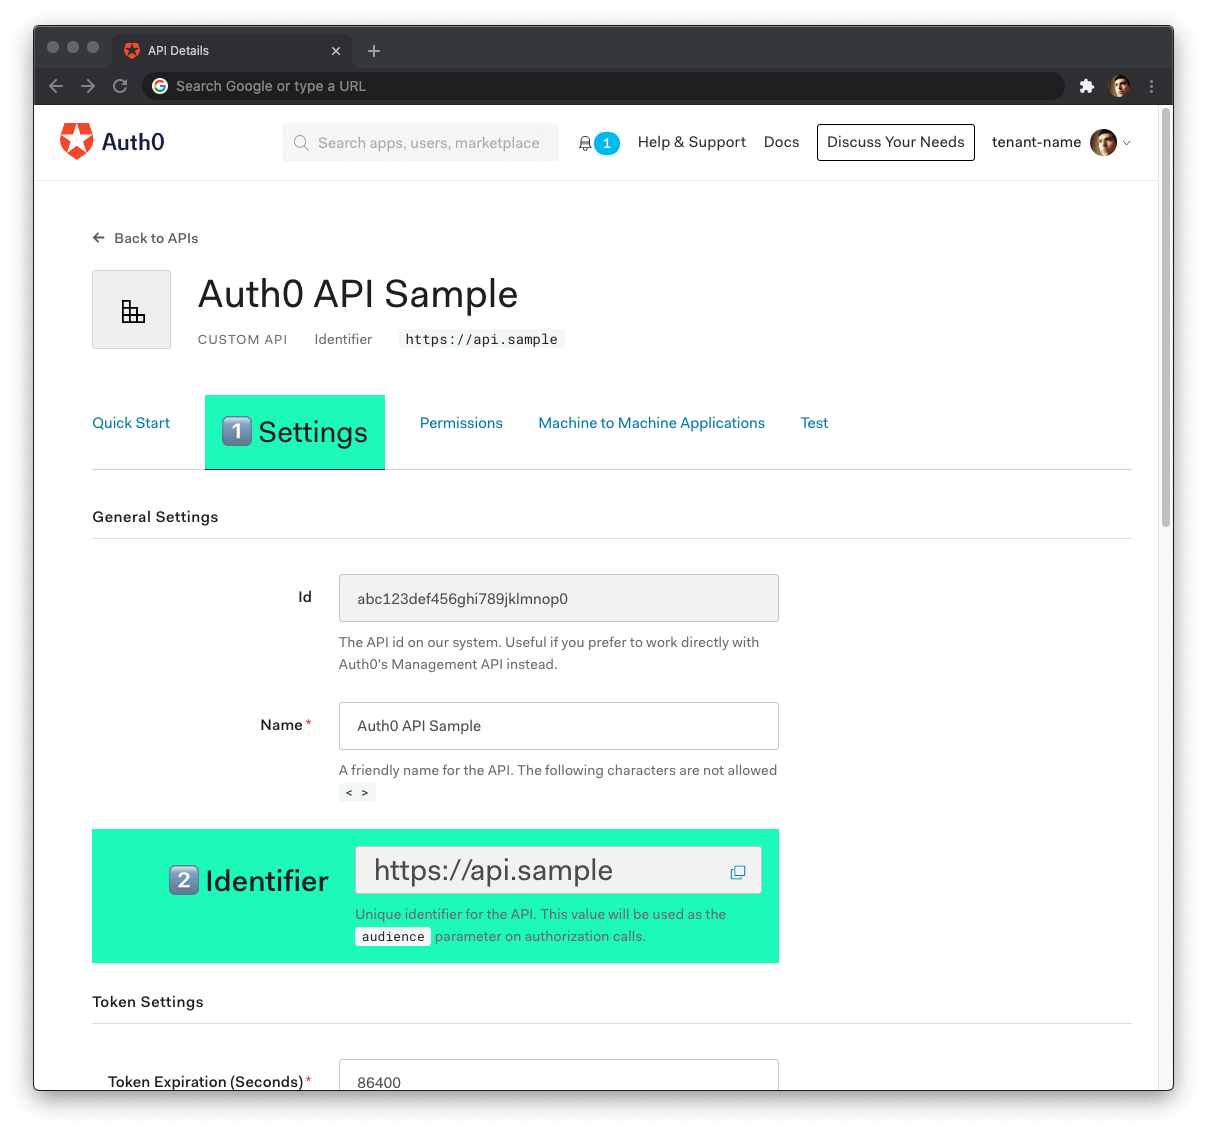The height and width of the screenshot is (1132, 1207).
Task: Go forward in browser history
Action: coord(88,86)
